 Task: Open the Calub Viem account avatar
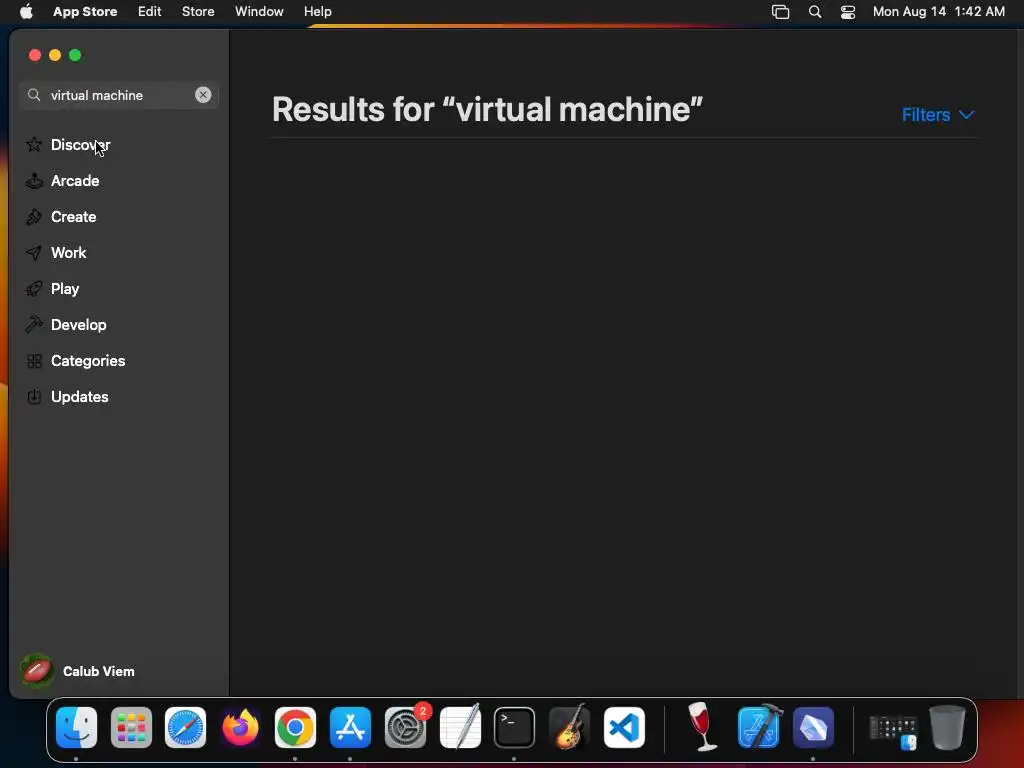pyautogui.click(x=37, y=671)
